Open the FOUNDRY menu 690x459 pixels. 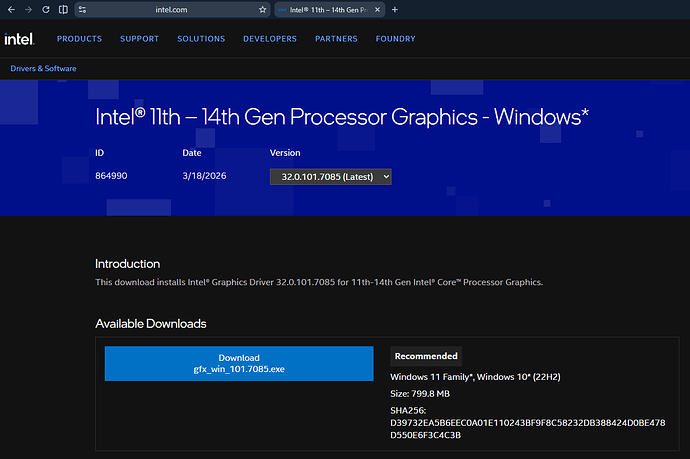tap(395, 39)
